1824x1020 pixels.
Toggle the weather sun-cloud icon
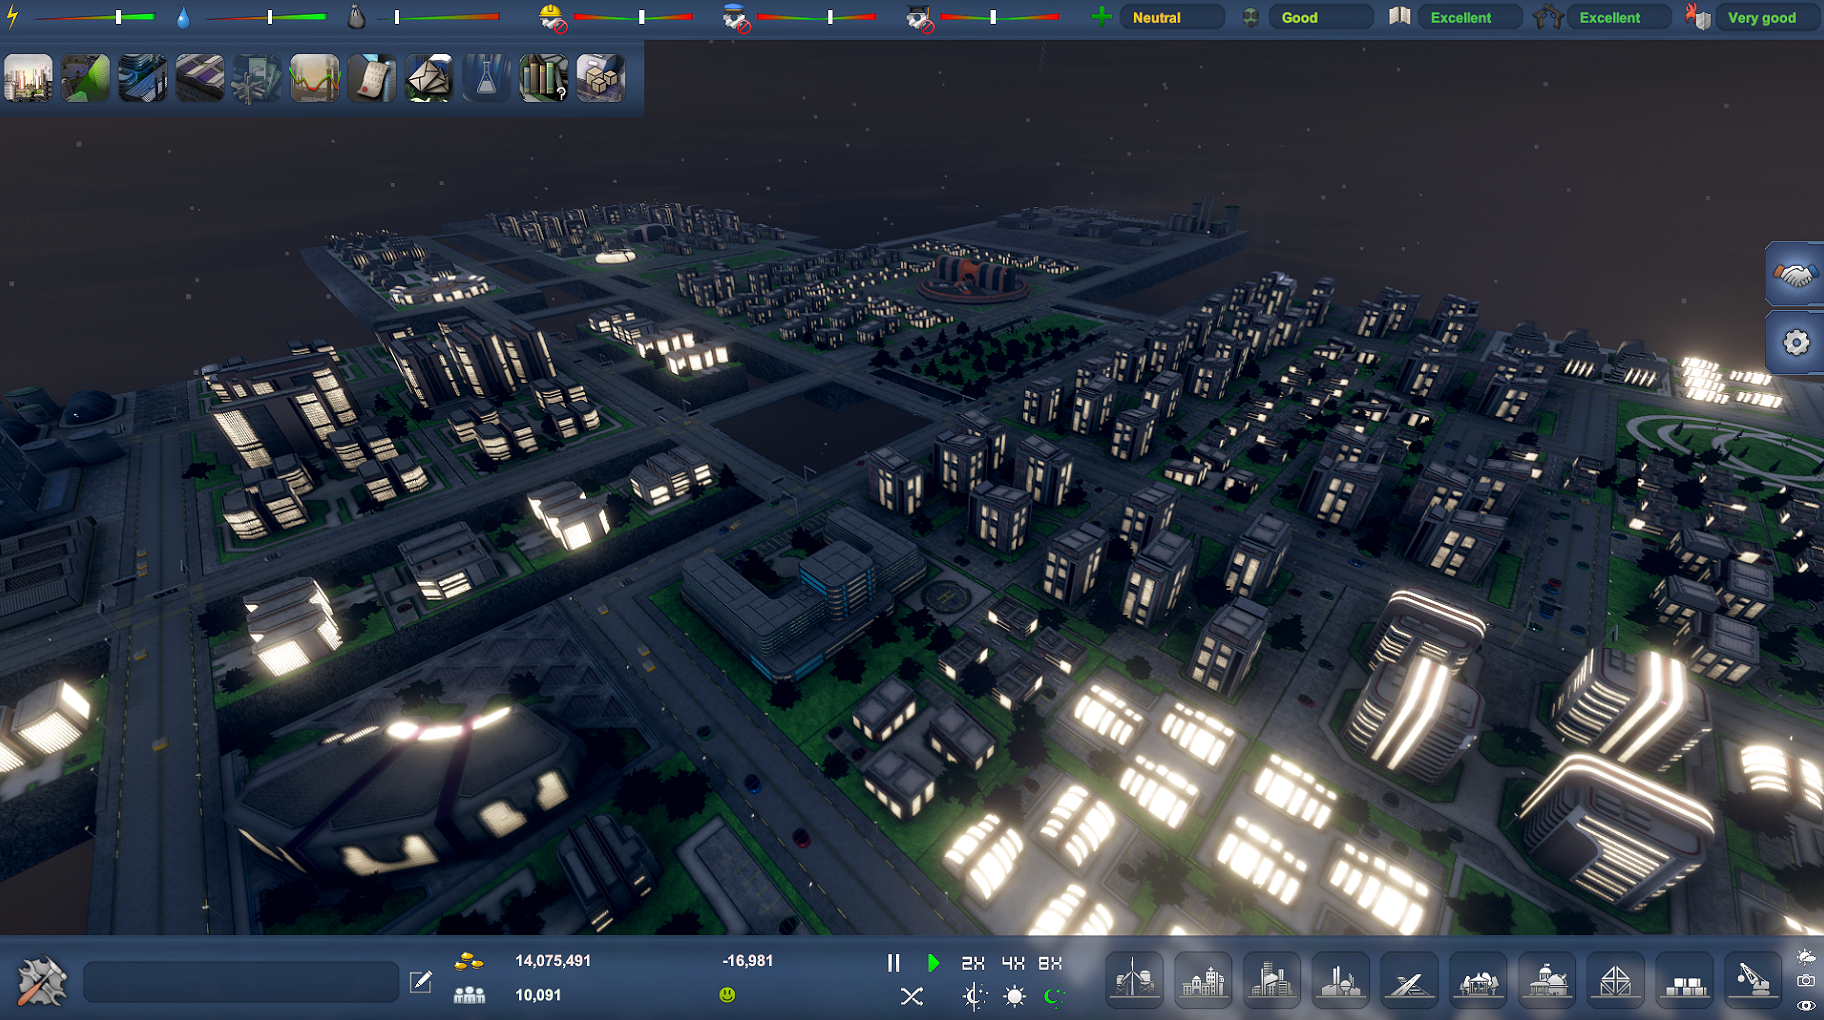coord(1806,957)
